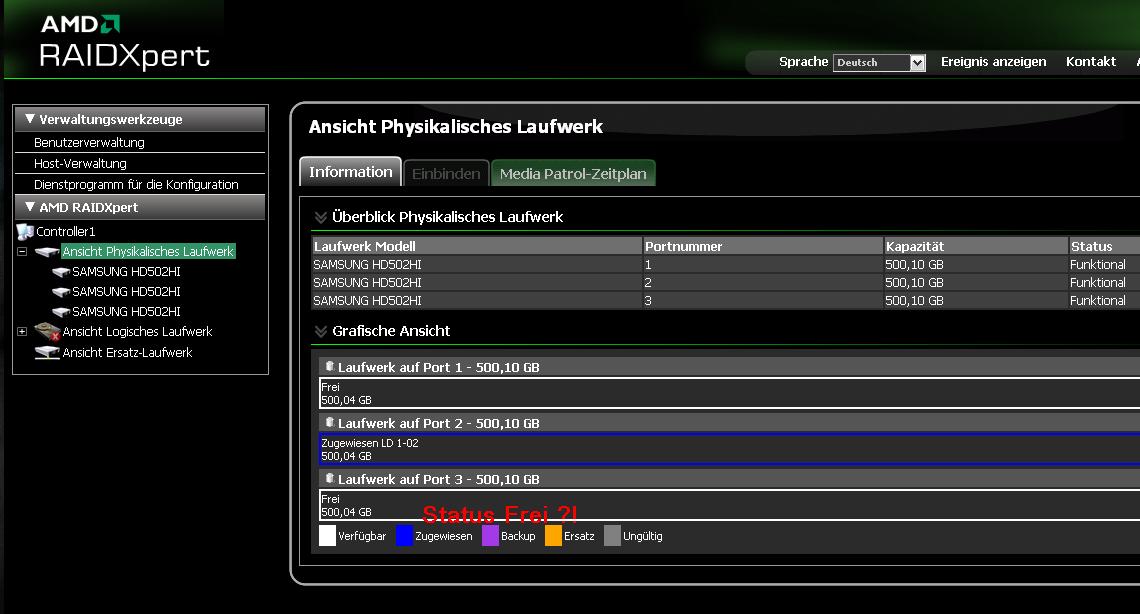Image resolution: width=1140 pixels, height=614 pixels.
Task: Switch to the Einbinden tab
Action: tap(446, 174)
